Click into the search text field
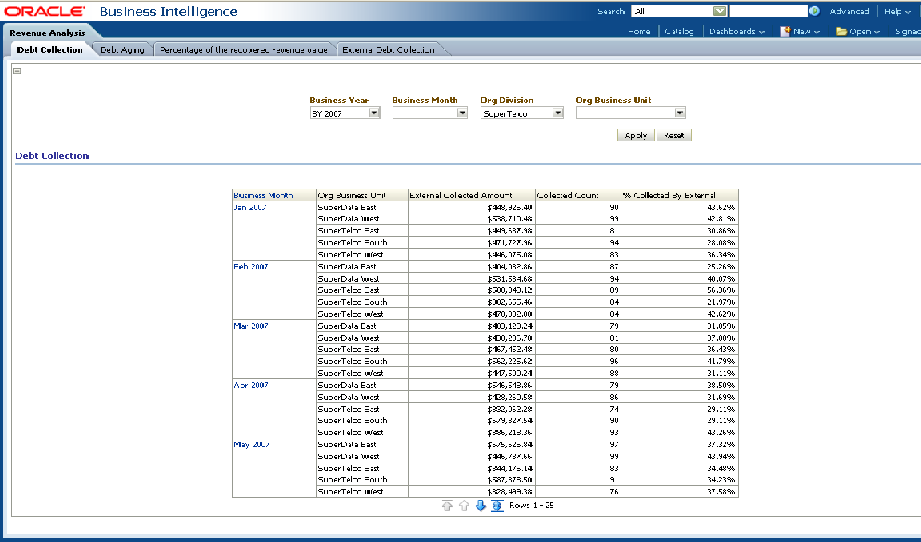 tap(768, 11)
